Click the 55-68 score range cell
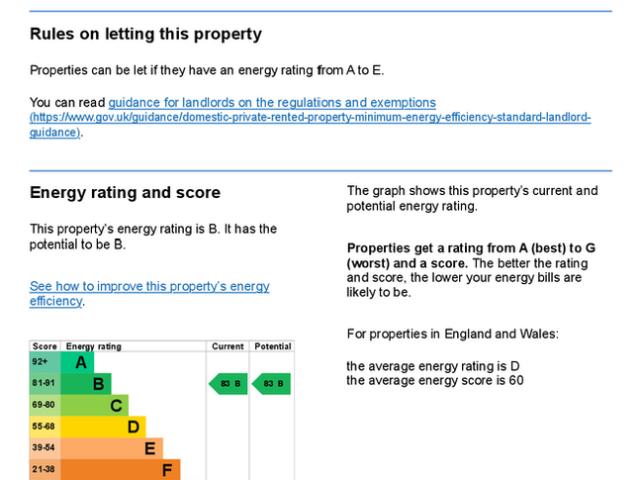 [45, 426]
